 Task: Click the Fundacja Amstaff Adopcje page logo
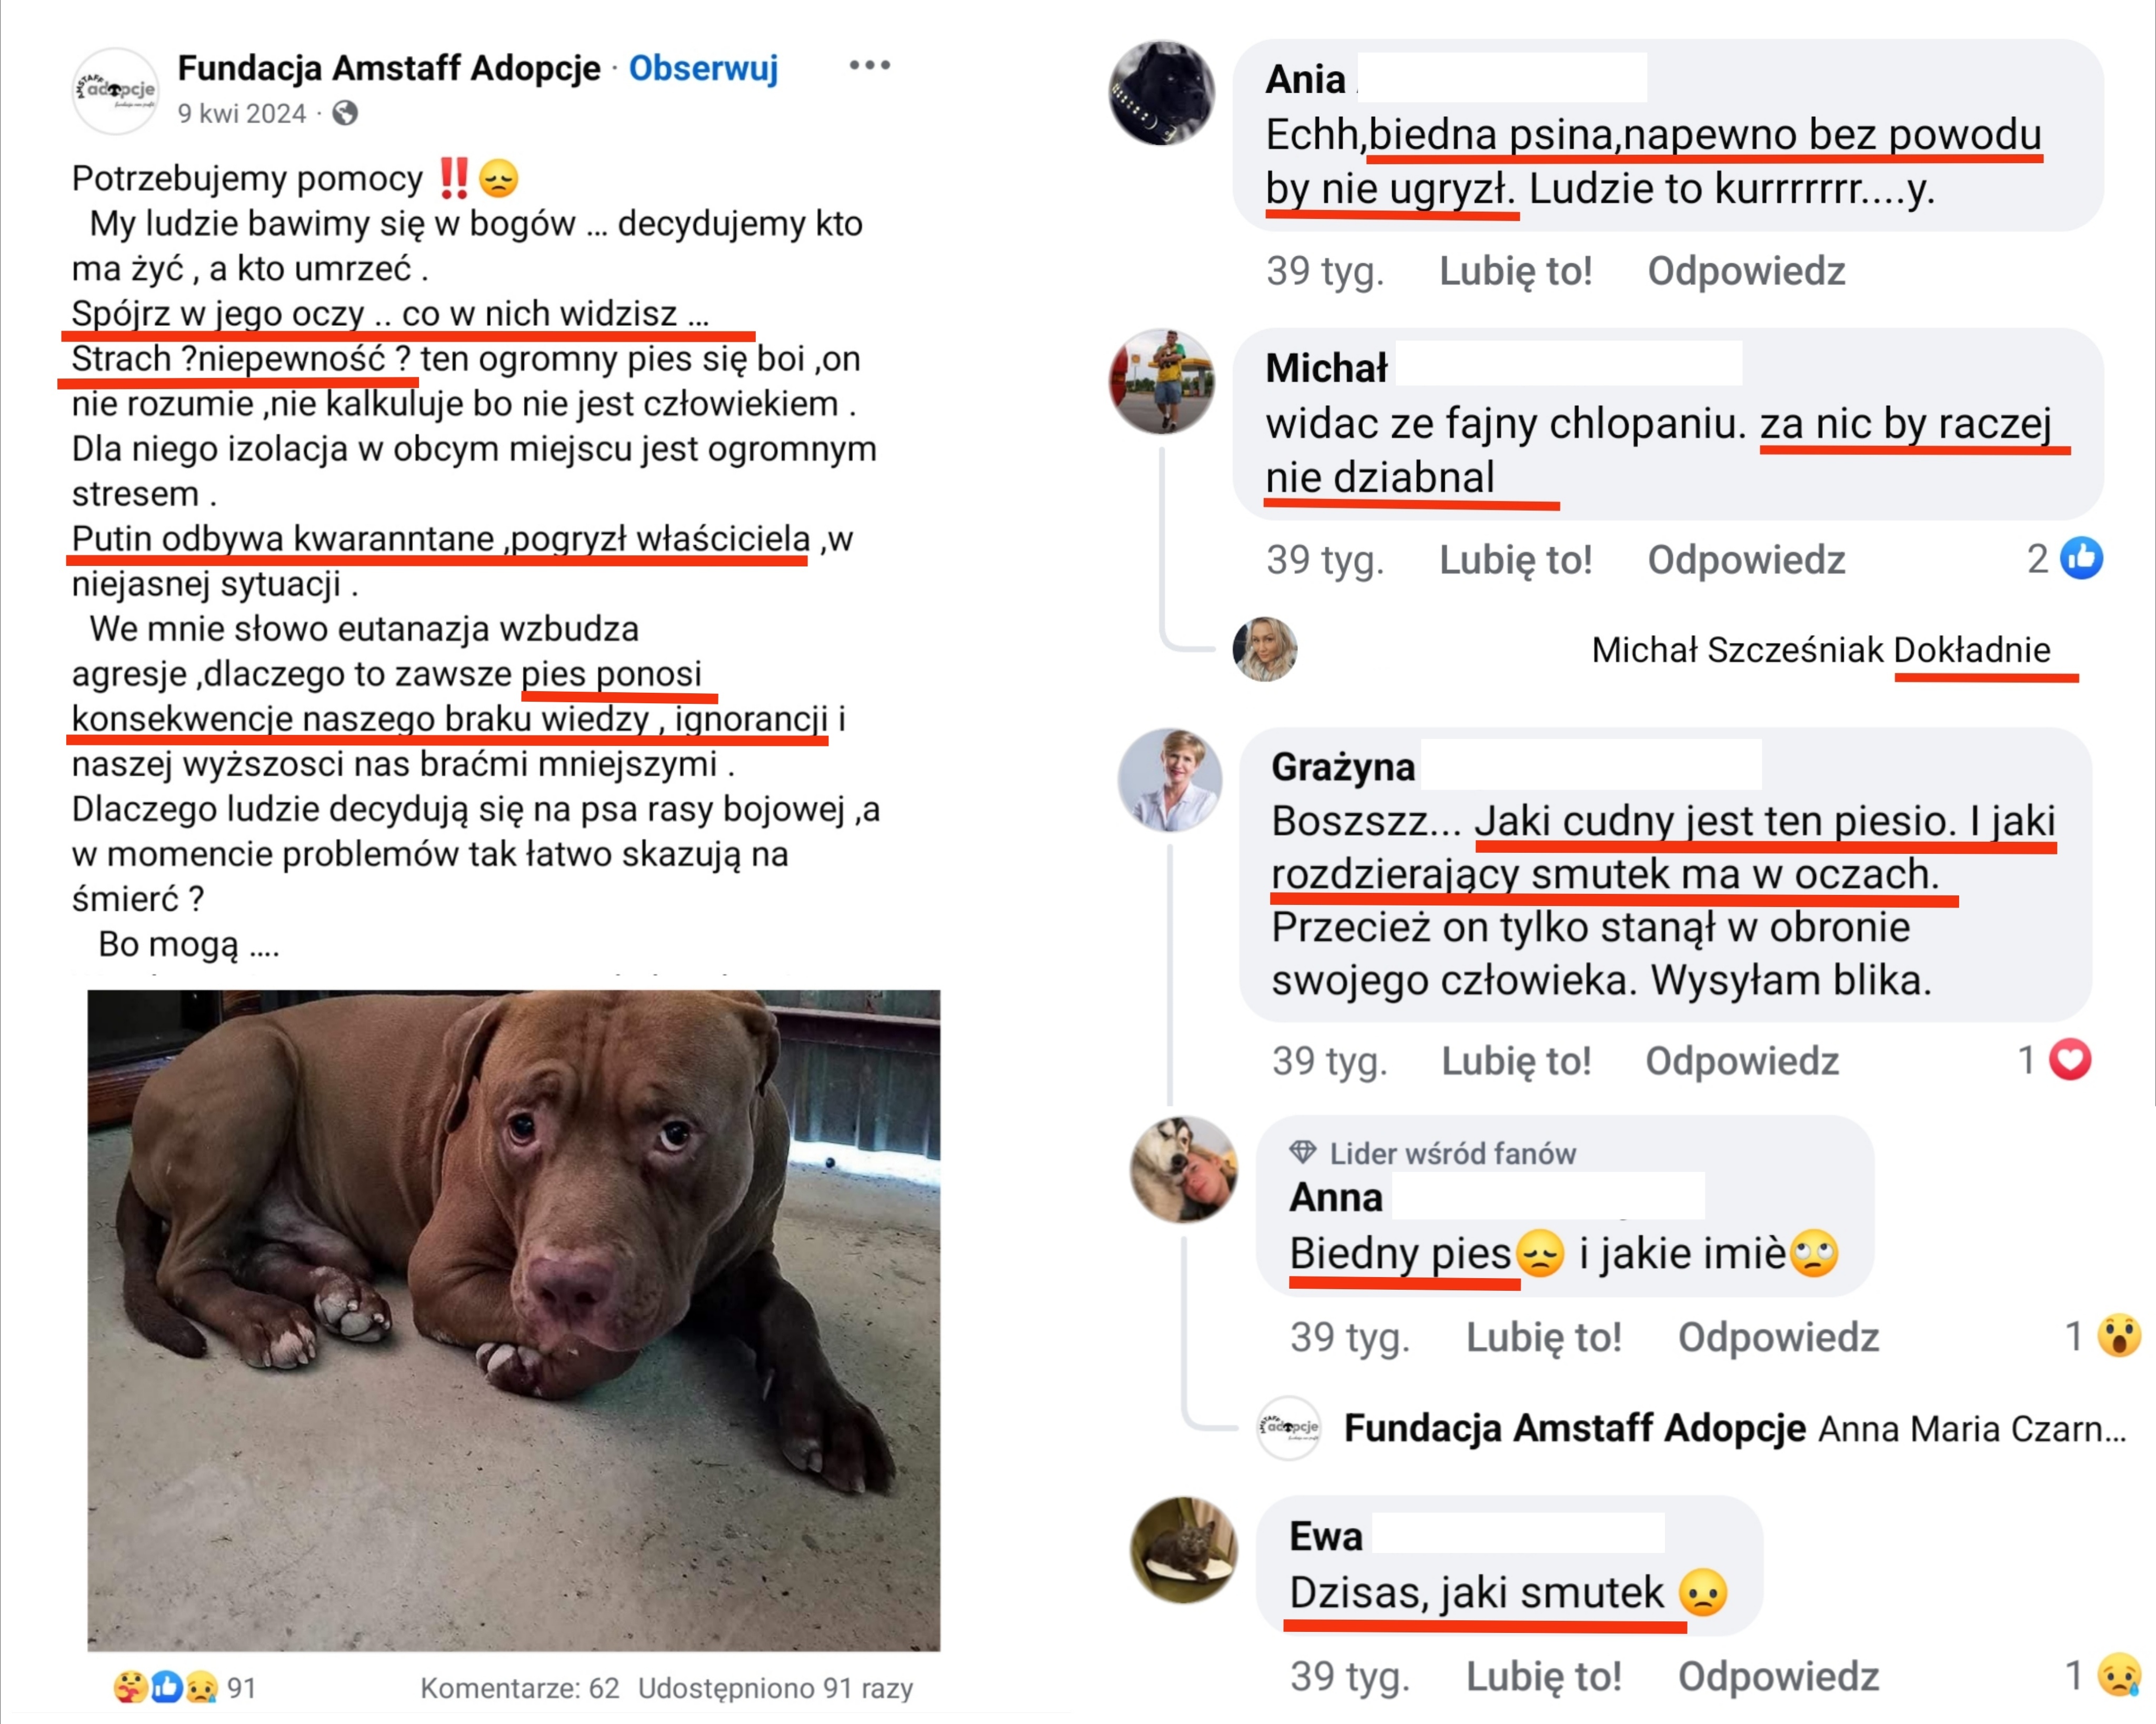tap(116, 91)
